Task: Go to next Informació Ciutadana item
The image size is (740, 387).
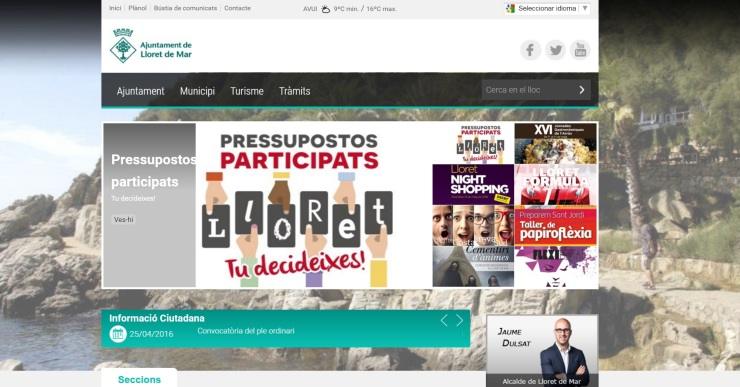Action: click(x=460, y=321)
